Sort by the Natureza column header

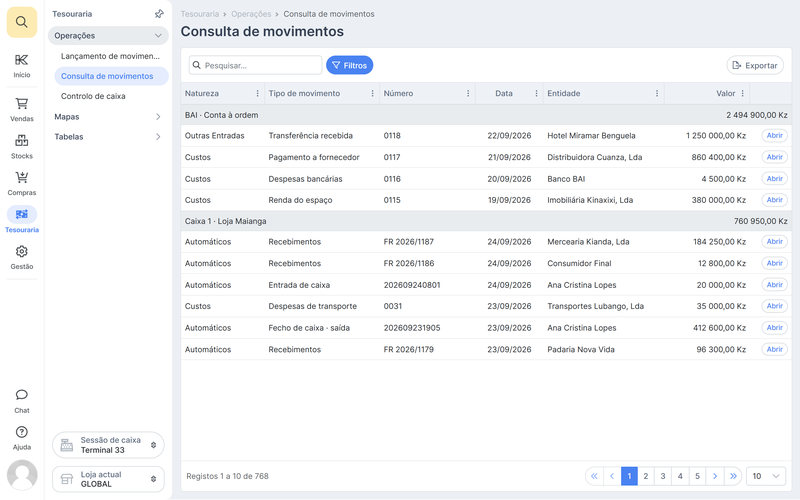(202, 93)
